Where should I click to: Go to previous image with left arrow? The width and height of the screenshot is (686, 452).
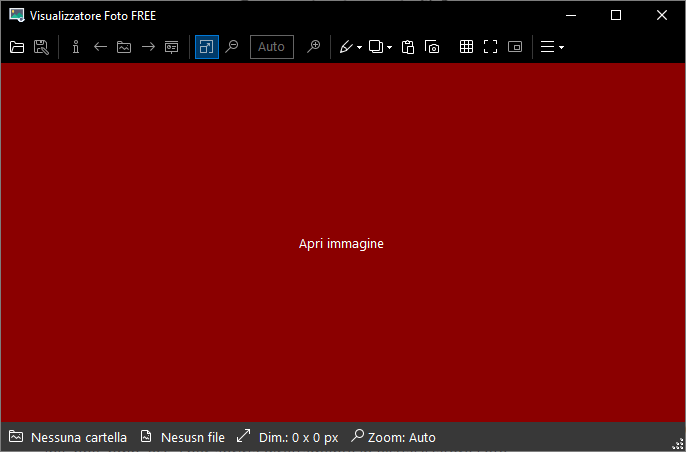pos(100,47)
